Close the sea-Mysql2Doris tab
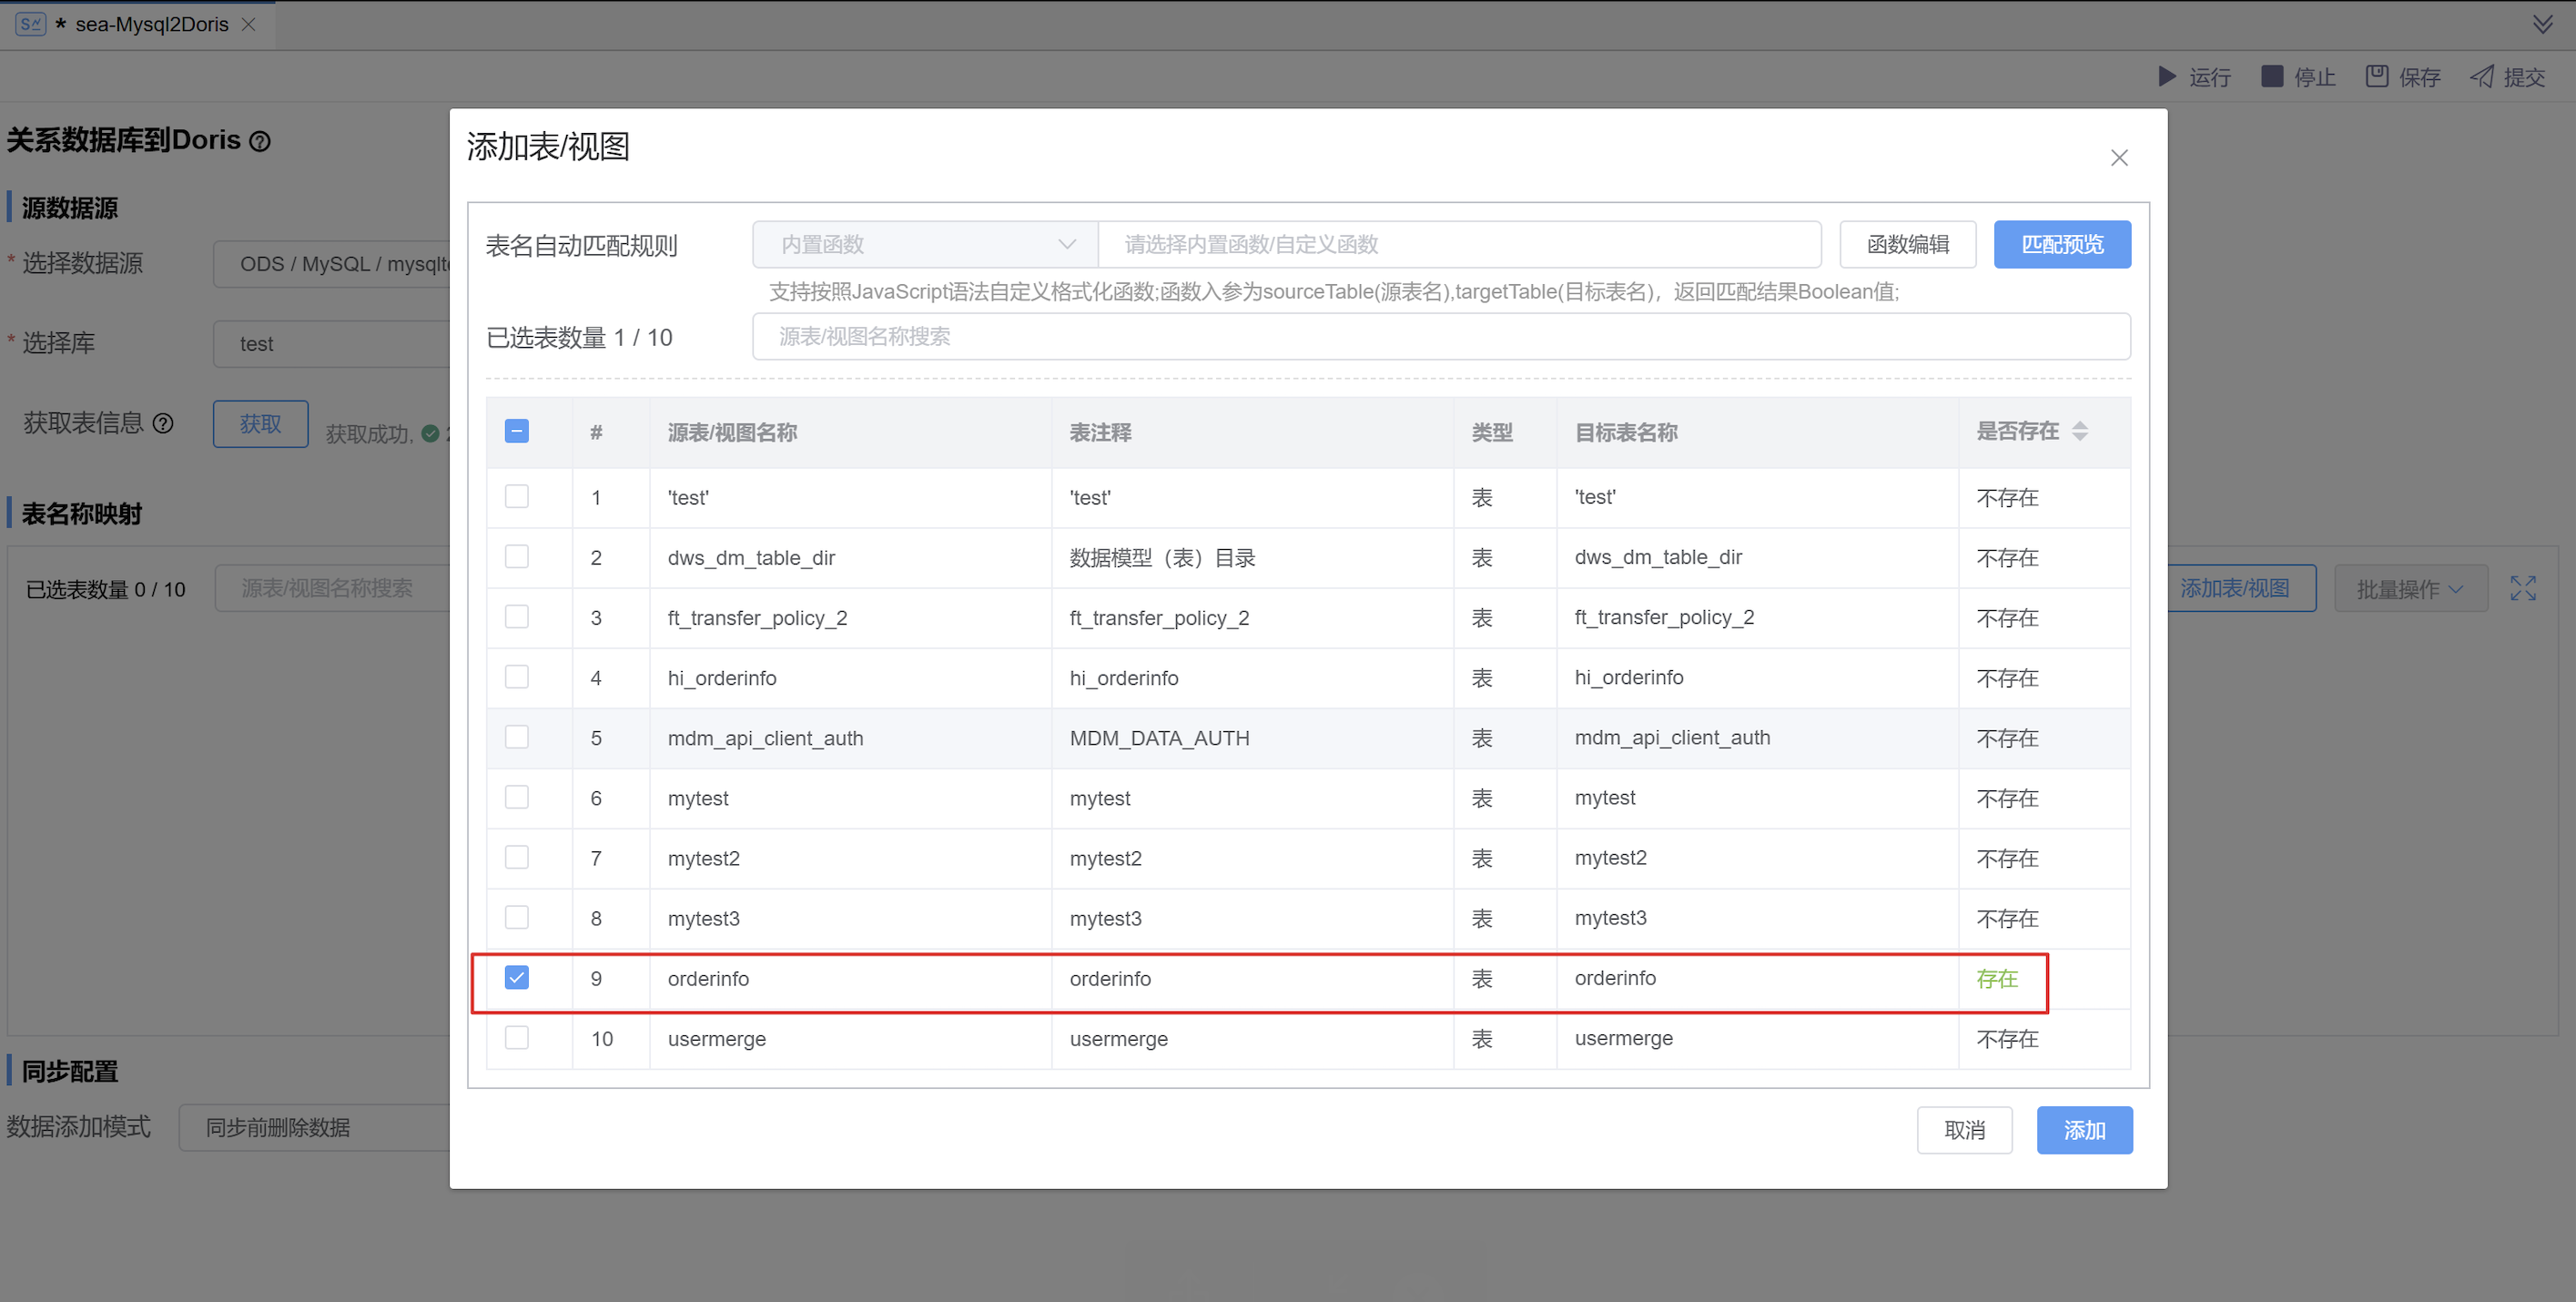 [x=249, y=24]
